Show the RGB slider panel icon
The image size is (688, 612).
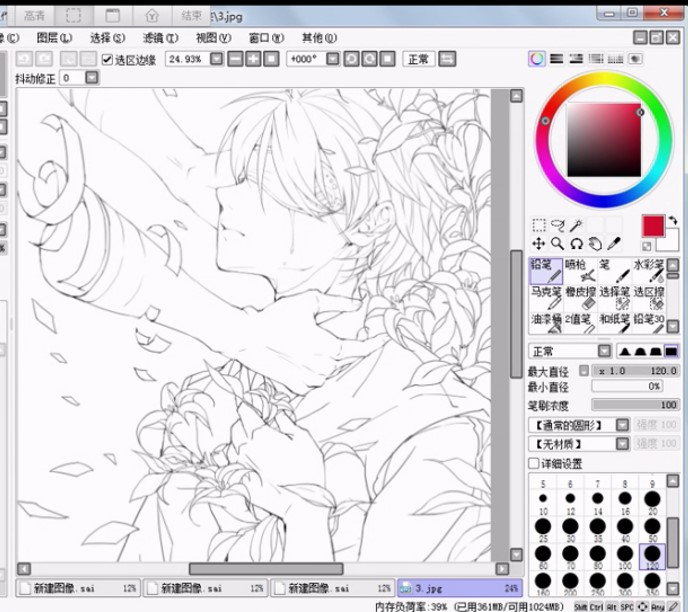557,59
